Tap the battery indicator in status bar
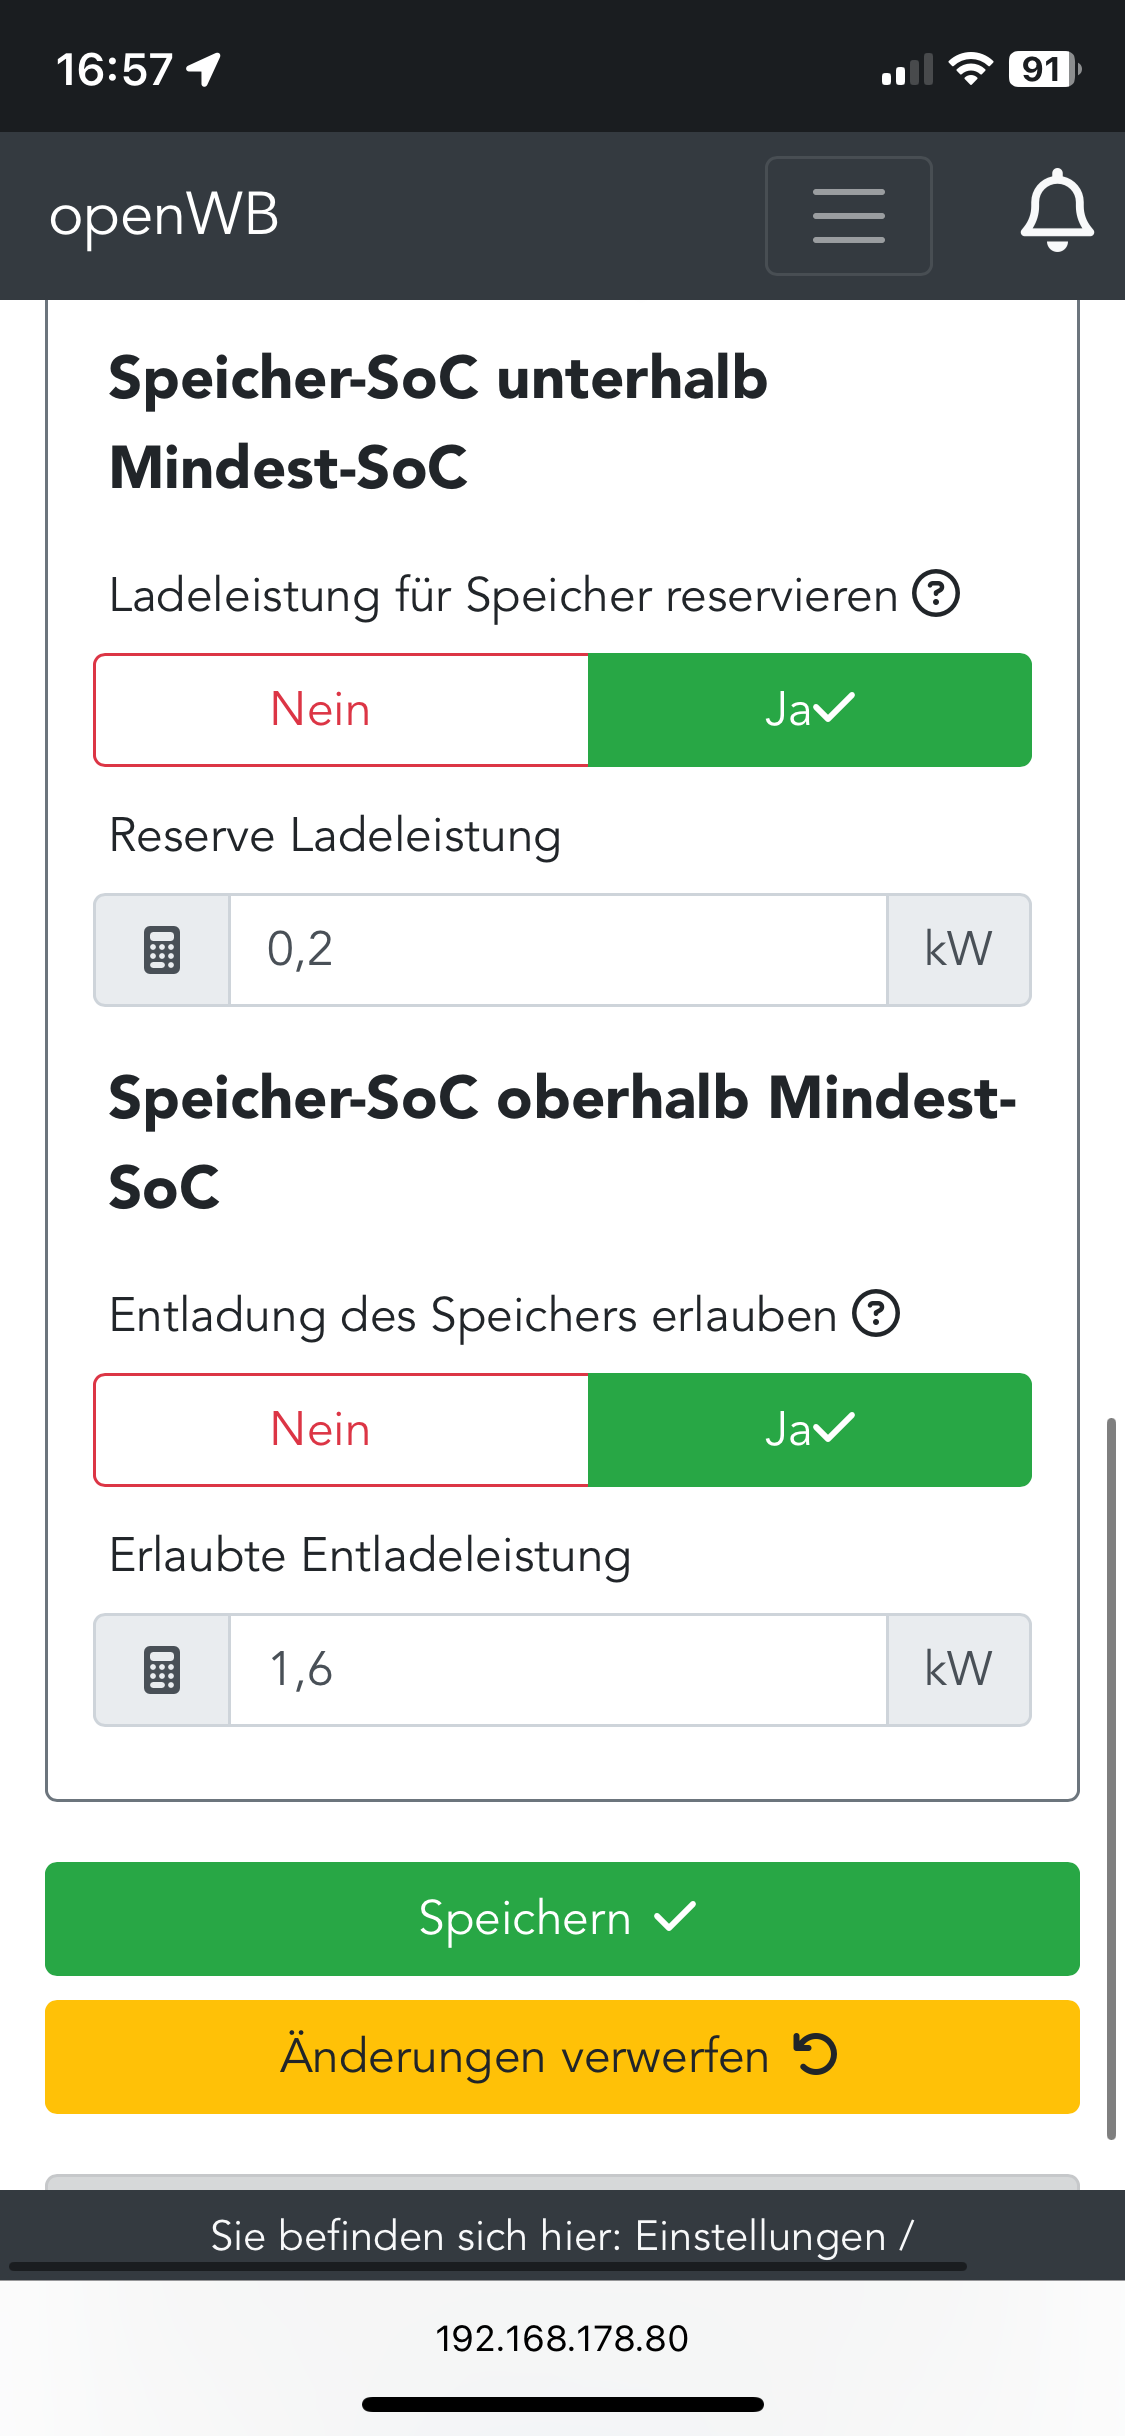The width and height of the screenshot is (1125, 2436). pos(1044,70)
